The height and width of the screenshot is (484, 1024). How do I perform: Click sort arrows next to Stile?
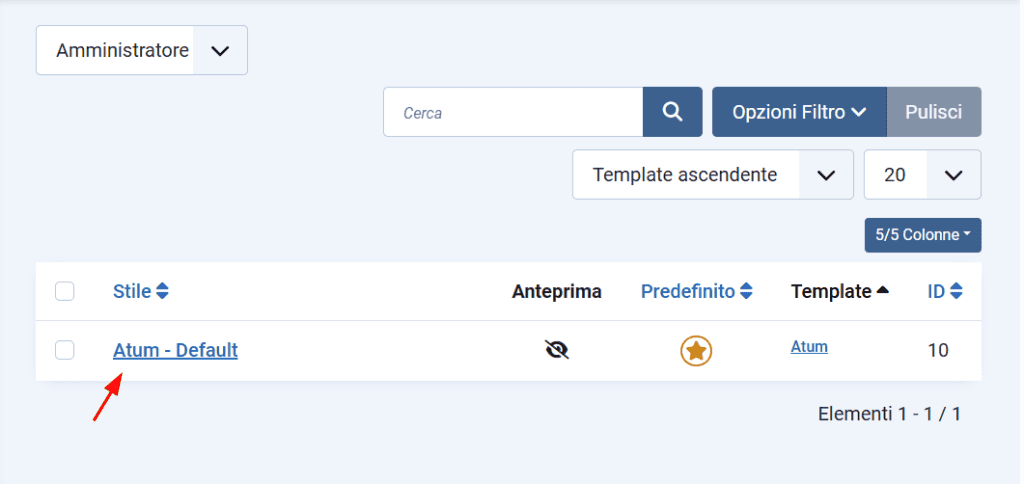pyautogui.click(x=163, y=292)
